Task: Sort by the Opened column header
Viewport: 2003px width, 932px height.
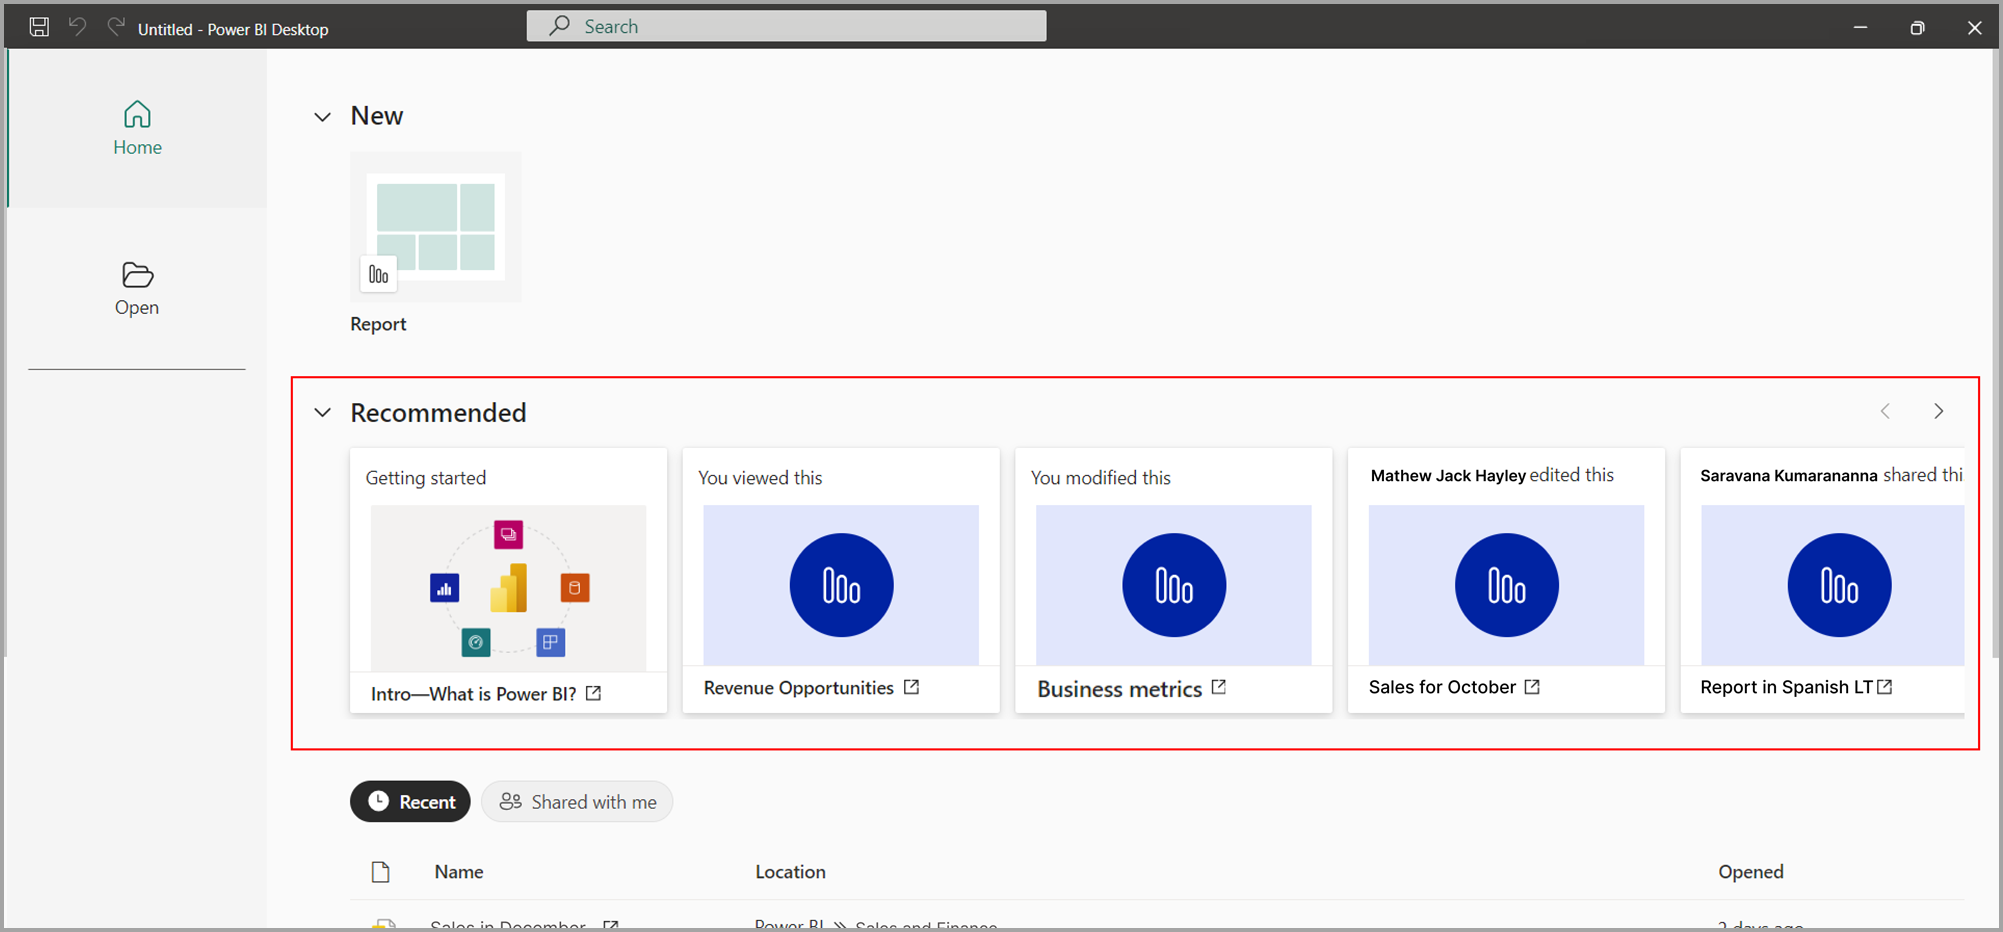Action: [x=1751, y=872]
